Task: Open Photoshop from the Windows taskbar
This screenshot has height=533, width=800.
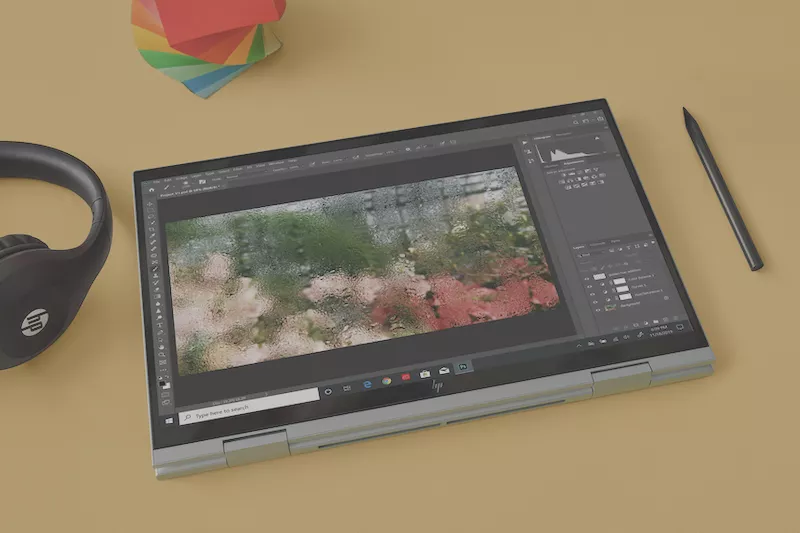Action: 463,367
